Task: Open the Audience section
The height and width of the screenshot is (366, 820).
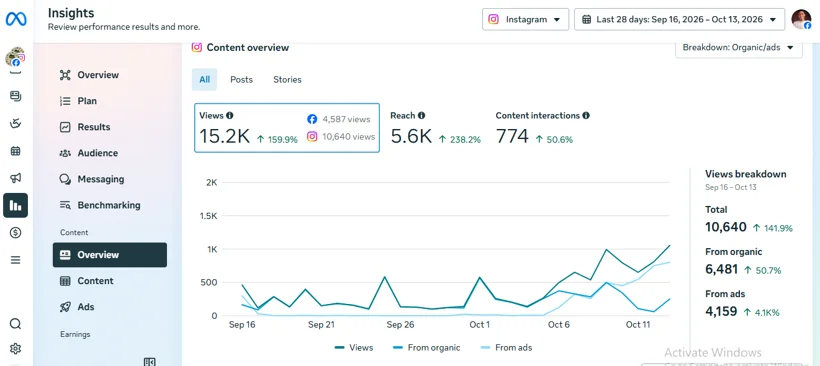Action: [x=110, y=153]
